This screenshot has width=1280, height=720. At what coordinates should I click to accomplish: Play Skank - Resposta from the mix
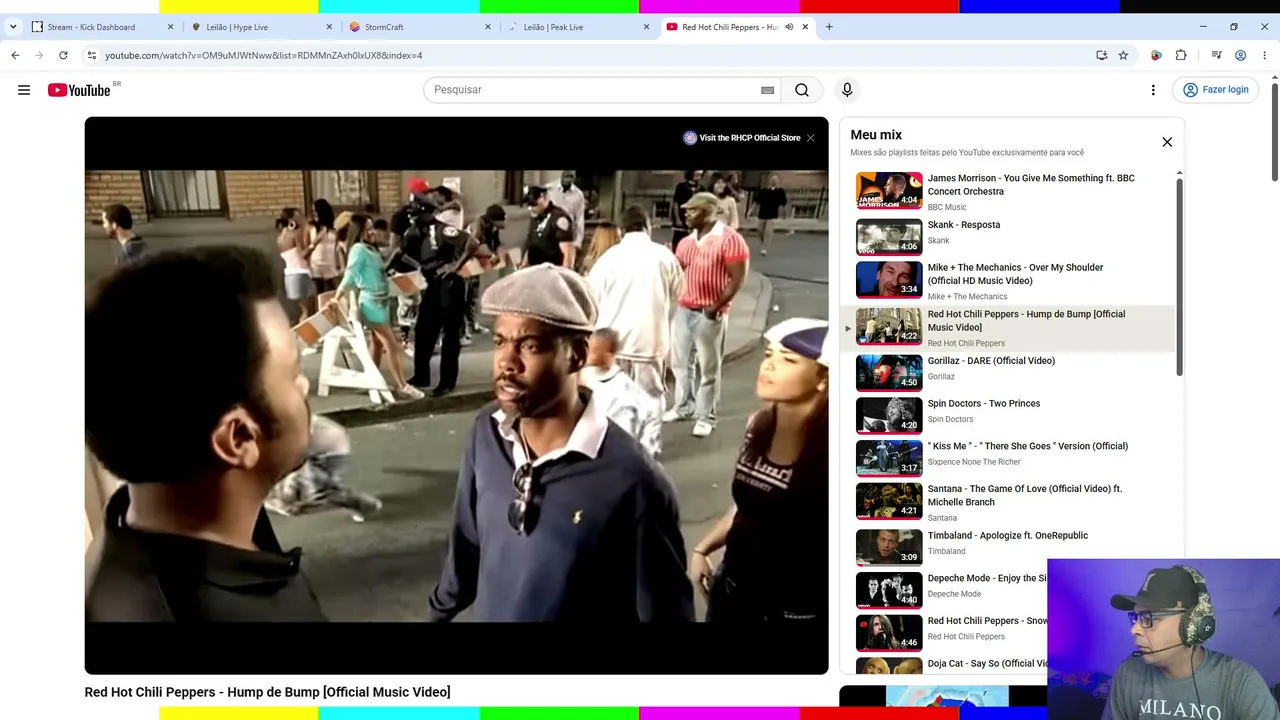[x=964, y=225]
